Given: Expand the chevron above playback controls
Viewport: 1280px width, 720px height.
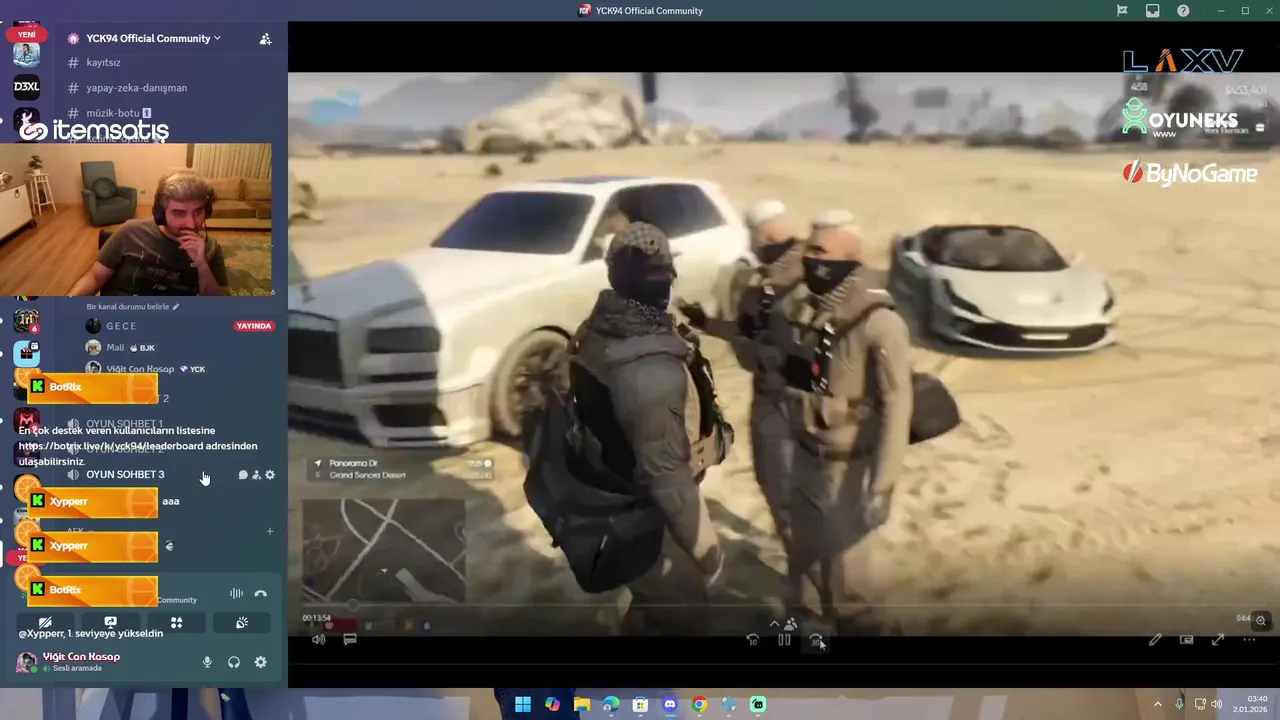Looking at the screenshot, I should 774,624.
